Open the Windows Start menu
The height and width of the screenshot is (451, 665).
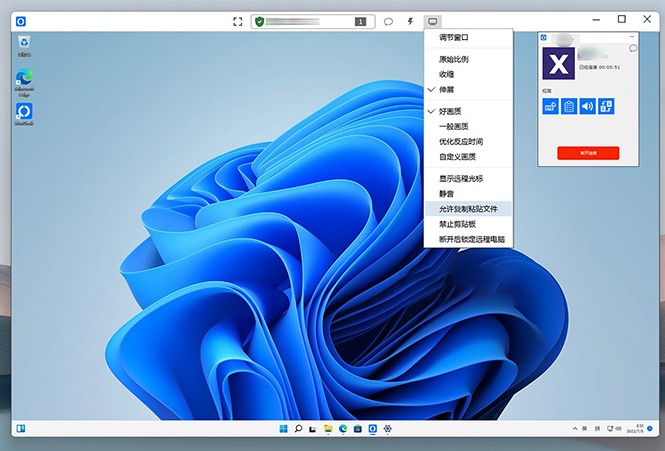pyautogui.click(x=283, y=429)
